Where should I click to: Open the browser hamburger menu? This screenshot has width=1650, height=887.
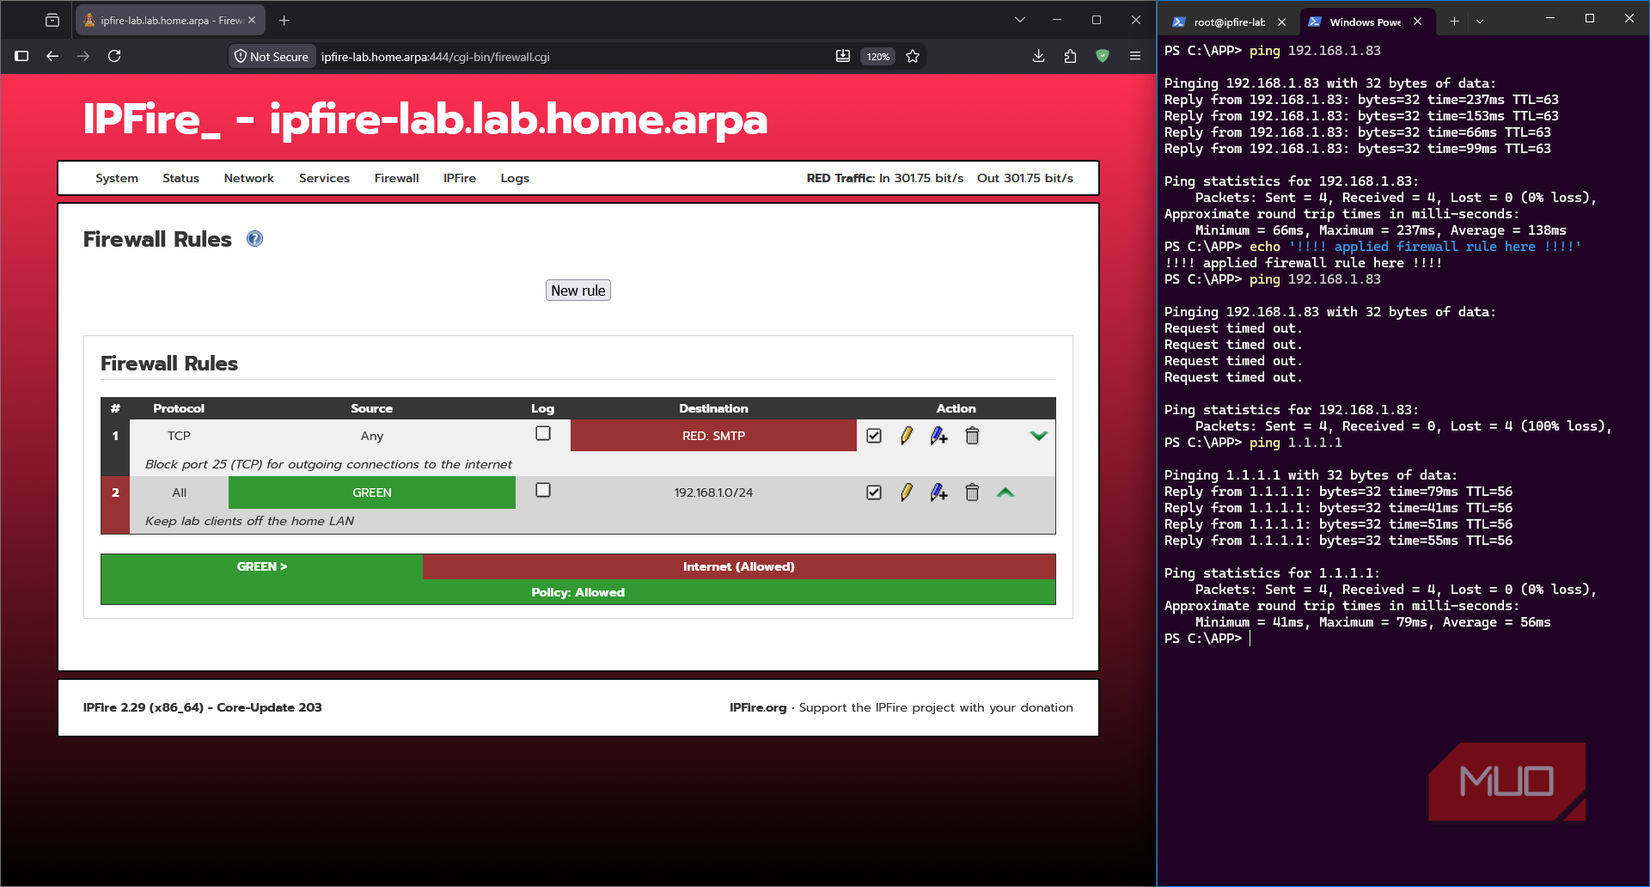tap(1135, 56)
